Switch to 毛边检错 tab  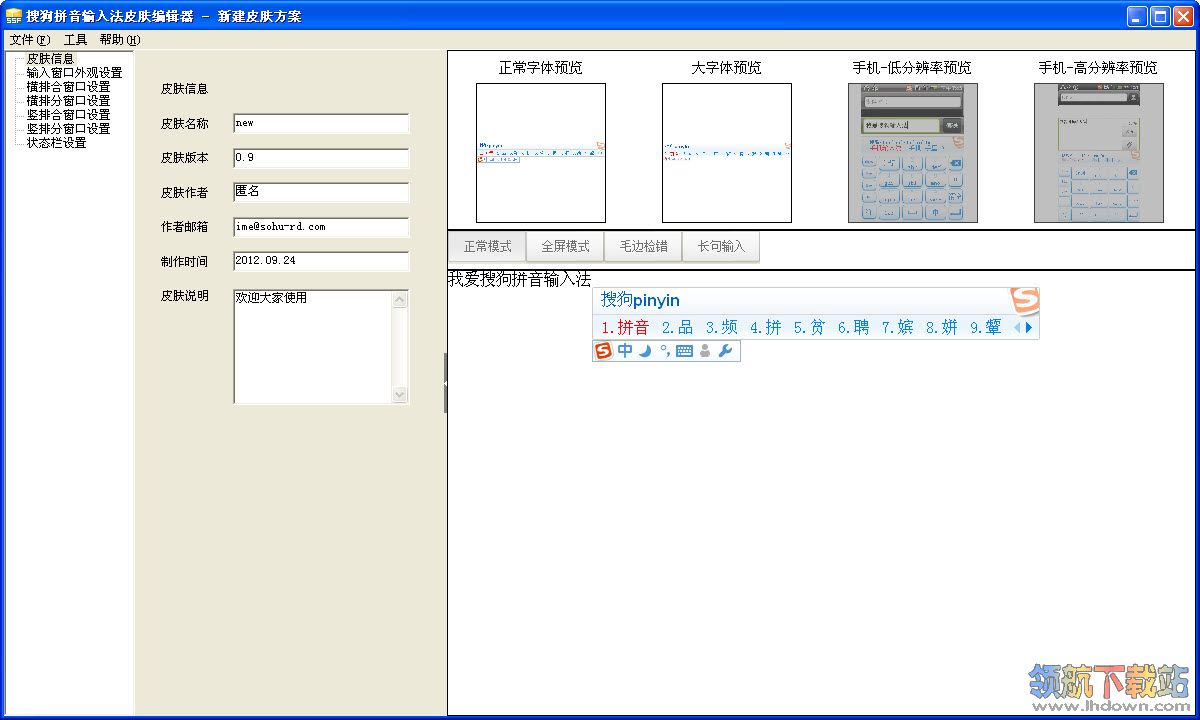click(x=643, y=246)
